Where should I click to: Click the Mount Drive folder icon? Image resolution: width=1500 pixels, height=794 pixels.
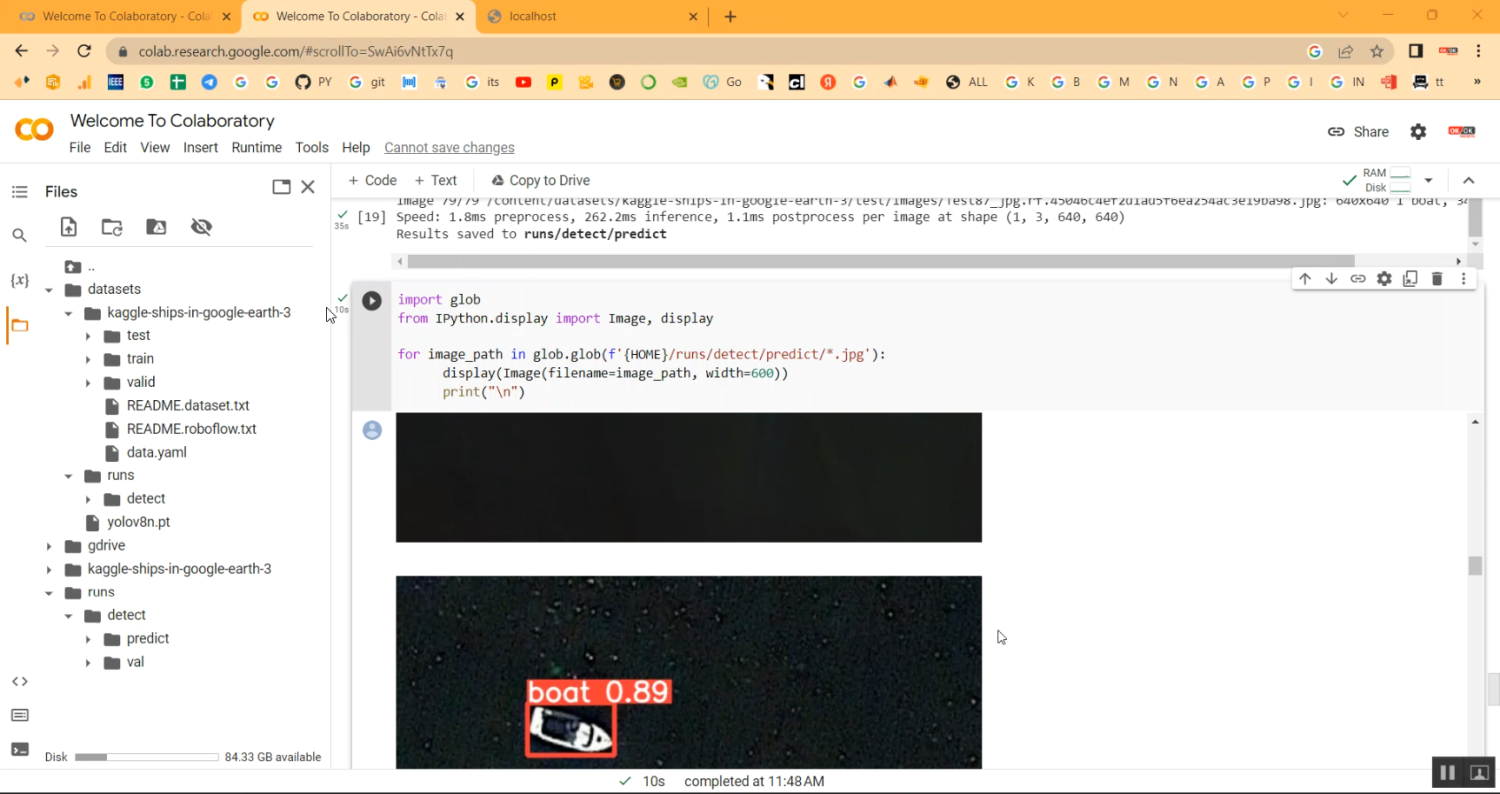pyautogui.click(x=156, y=227)
